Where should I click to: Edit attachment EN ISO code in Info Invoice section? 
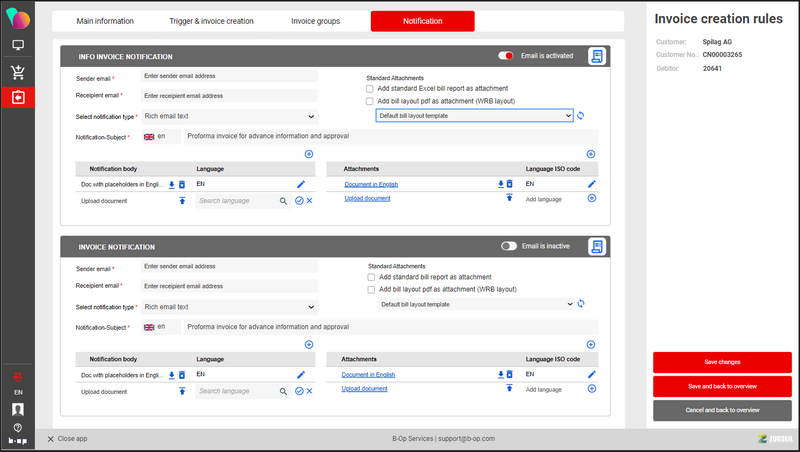592,184
